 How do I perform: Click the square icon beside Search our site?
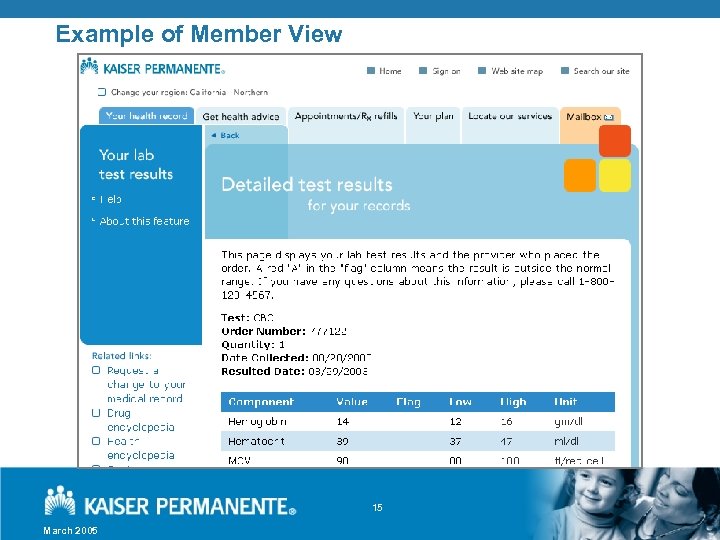[x=565, y=71]
